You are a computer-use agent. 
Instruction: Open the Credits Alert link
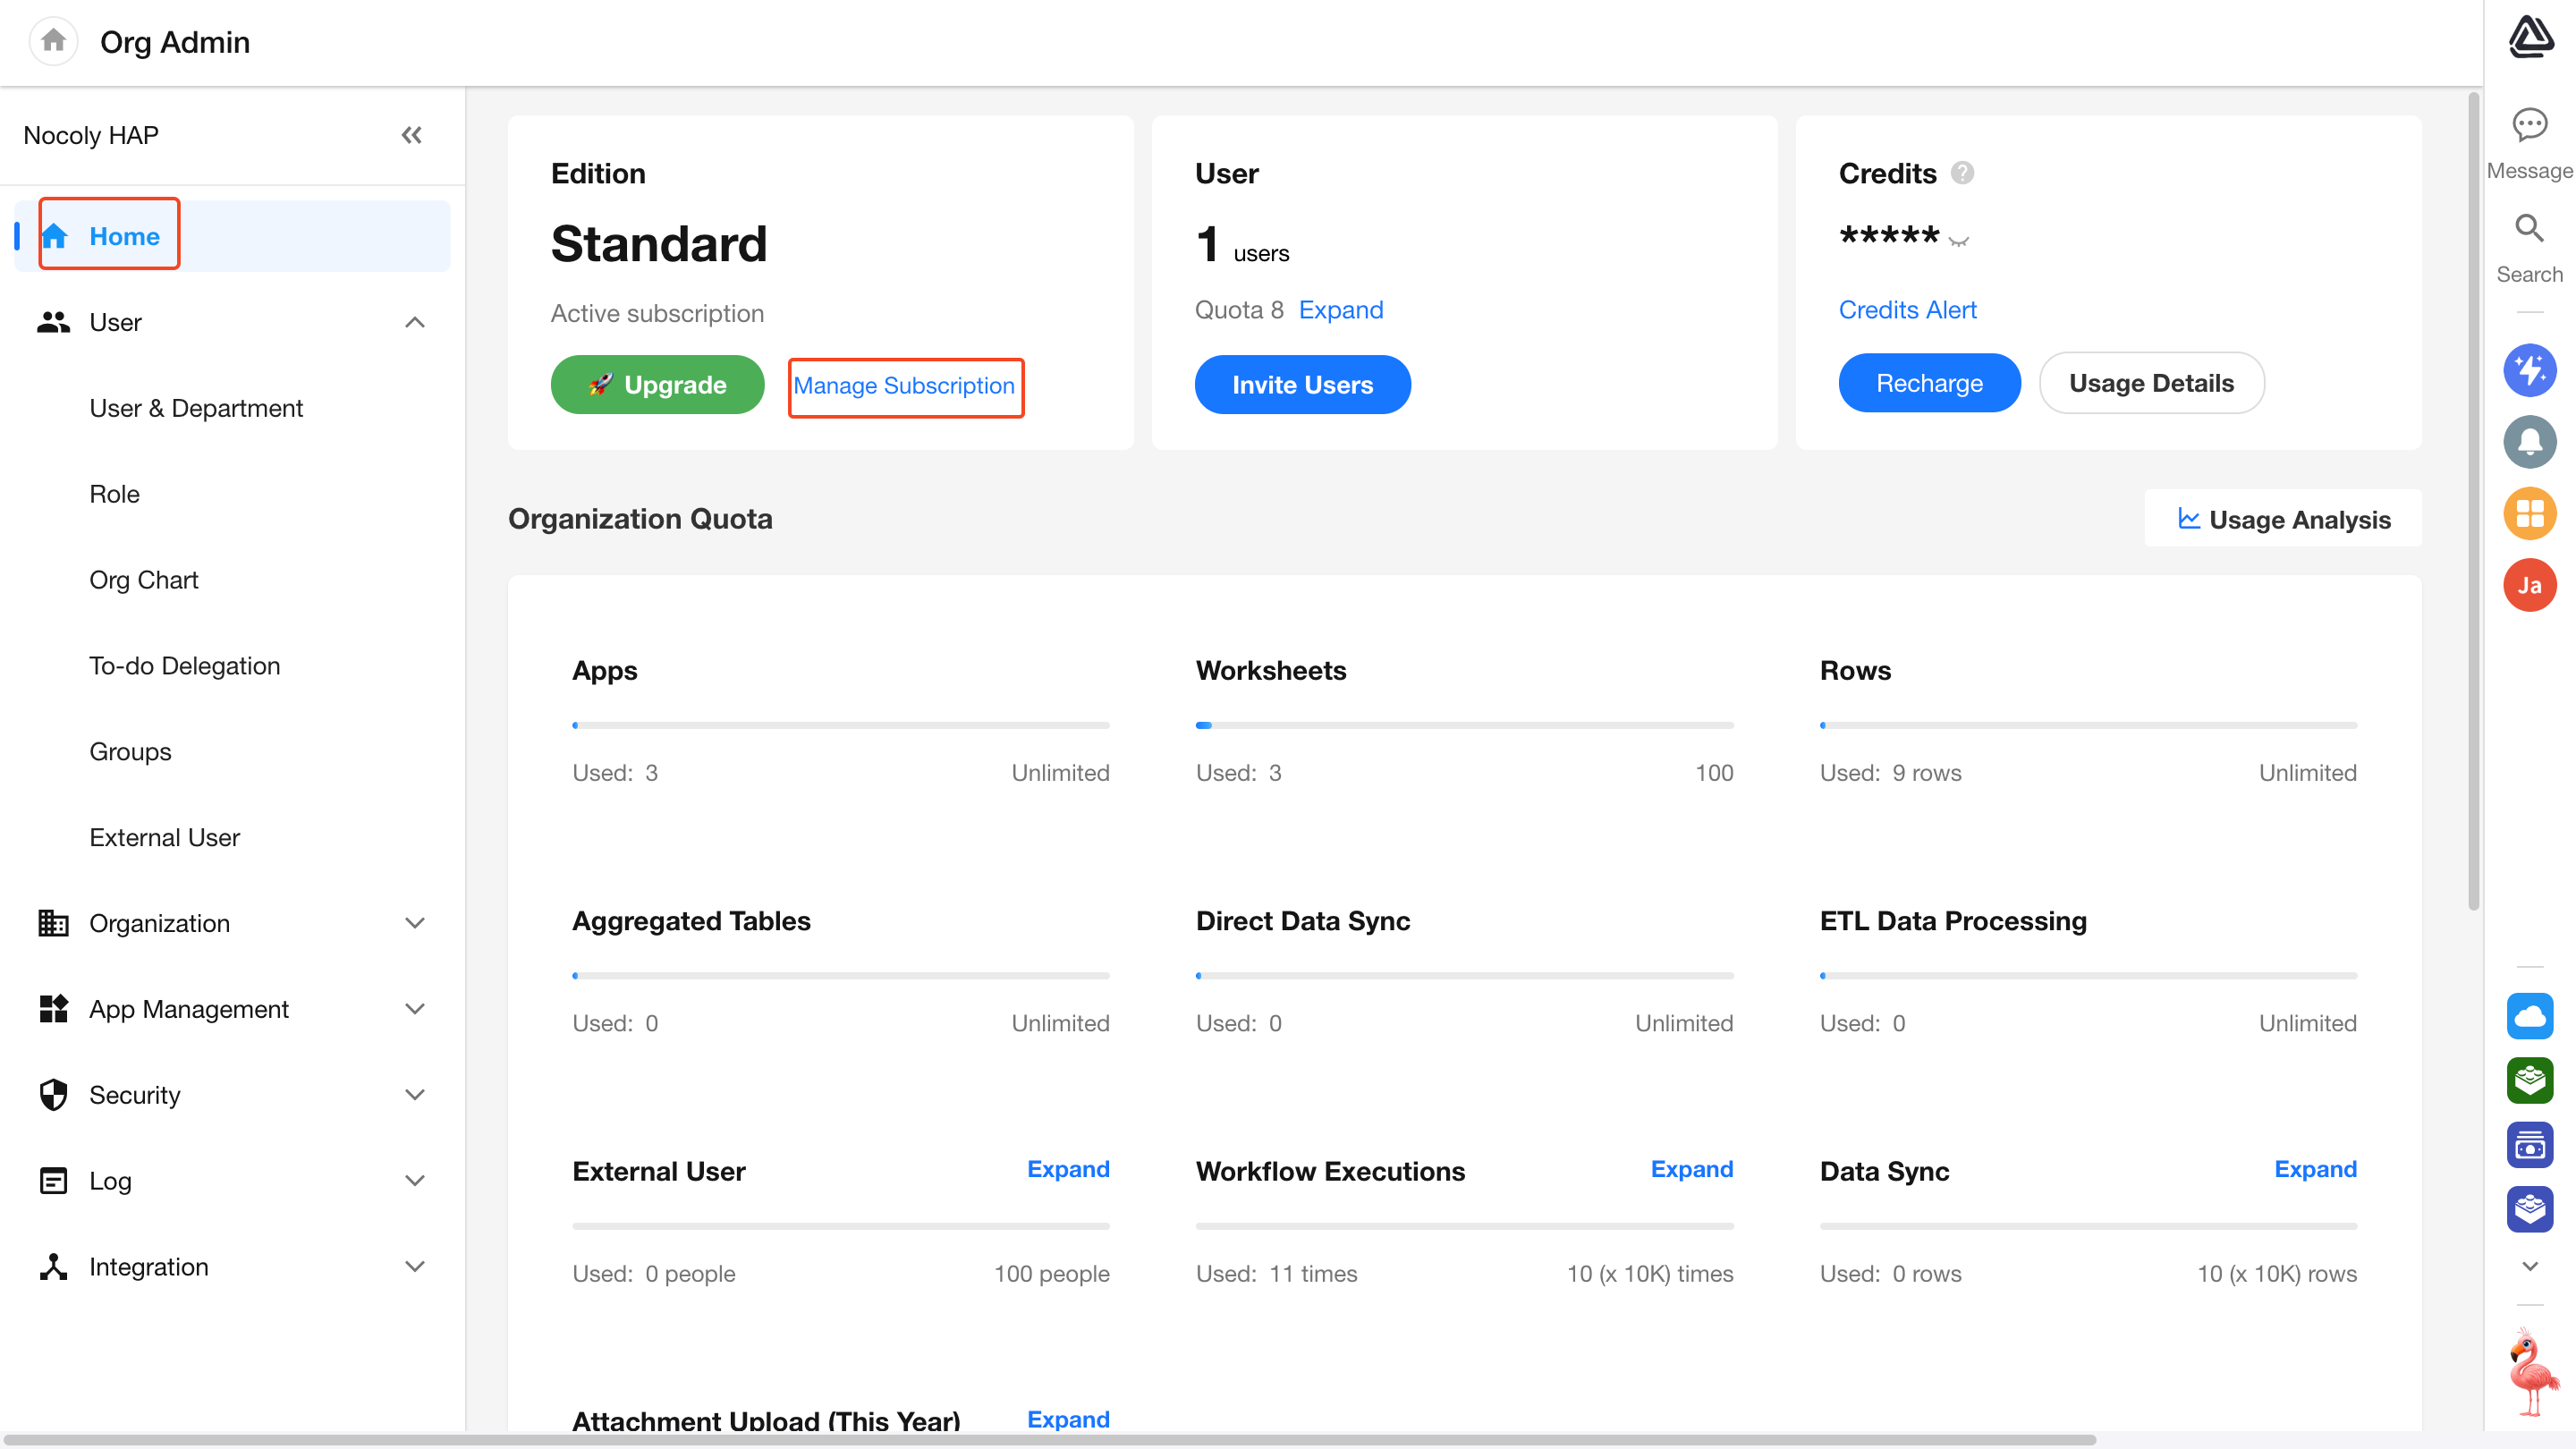click(x=1906, y=310)
